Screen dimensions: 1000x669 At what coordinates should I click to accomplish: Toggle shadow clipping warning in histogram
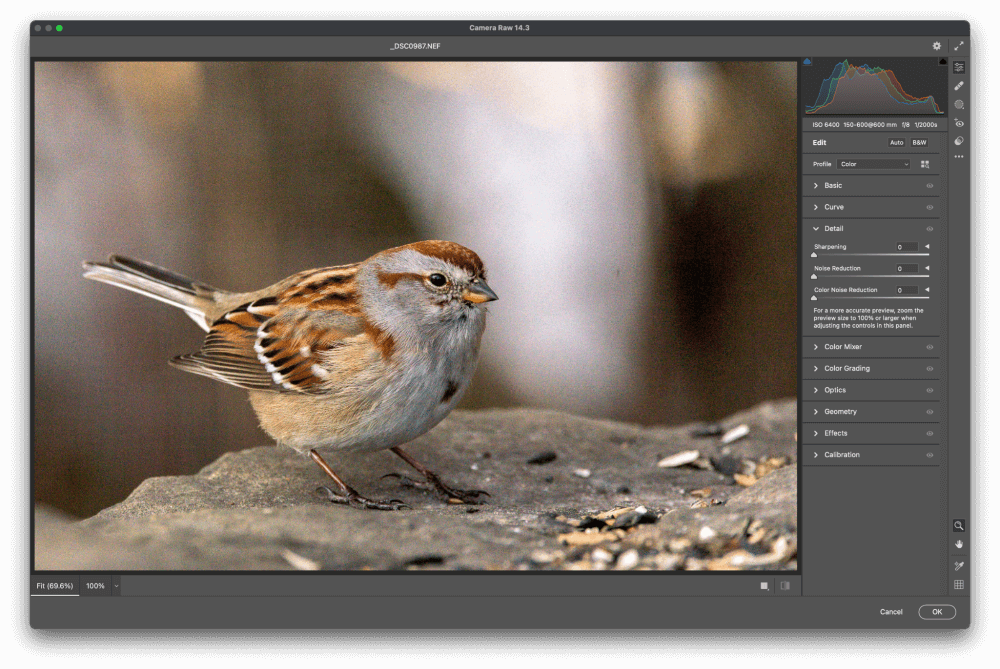[808, 62]
